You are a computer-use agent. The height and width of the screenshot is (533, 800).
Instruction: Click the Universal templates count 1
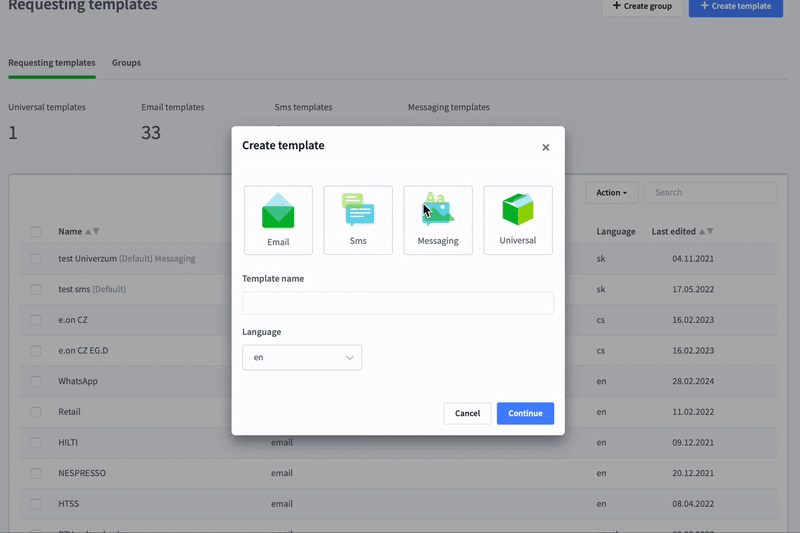click(x=13, y=133)
